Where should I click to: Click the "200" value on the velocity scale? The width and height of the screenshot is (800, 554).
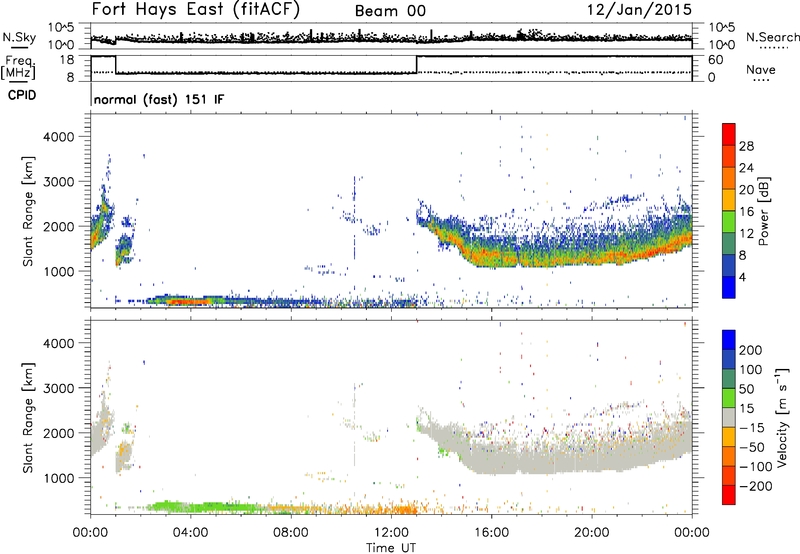click(750, 350)
